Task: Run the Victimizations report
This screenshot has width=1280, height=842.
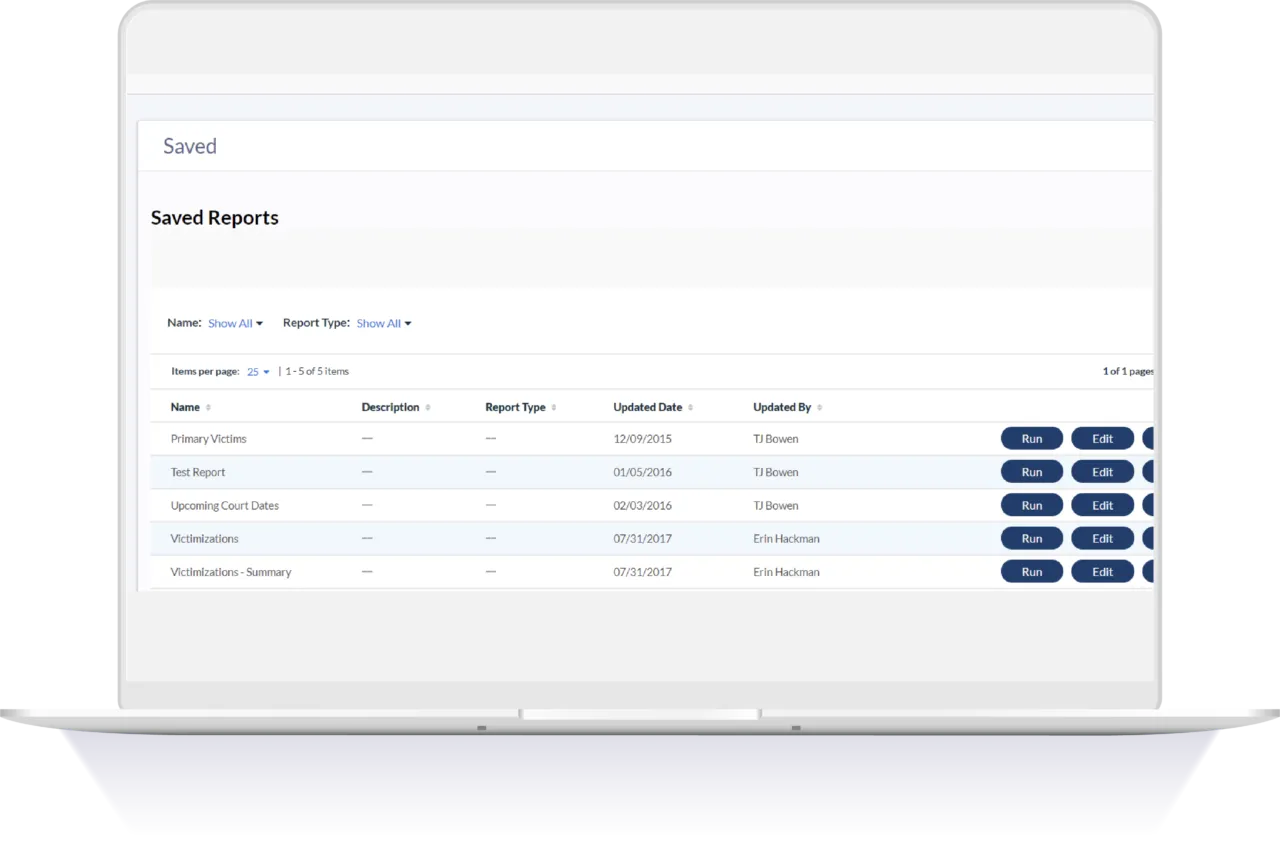Action: (x=1032, y=539)
